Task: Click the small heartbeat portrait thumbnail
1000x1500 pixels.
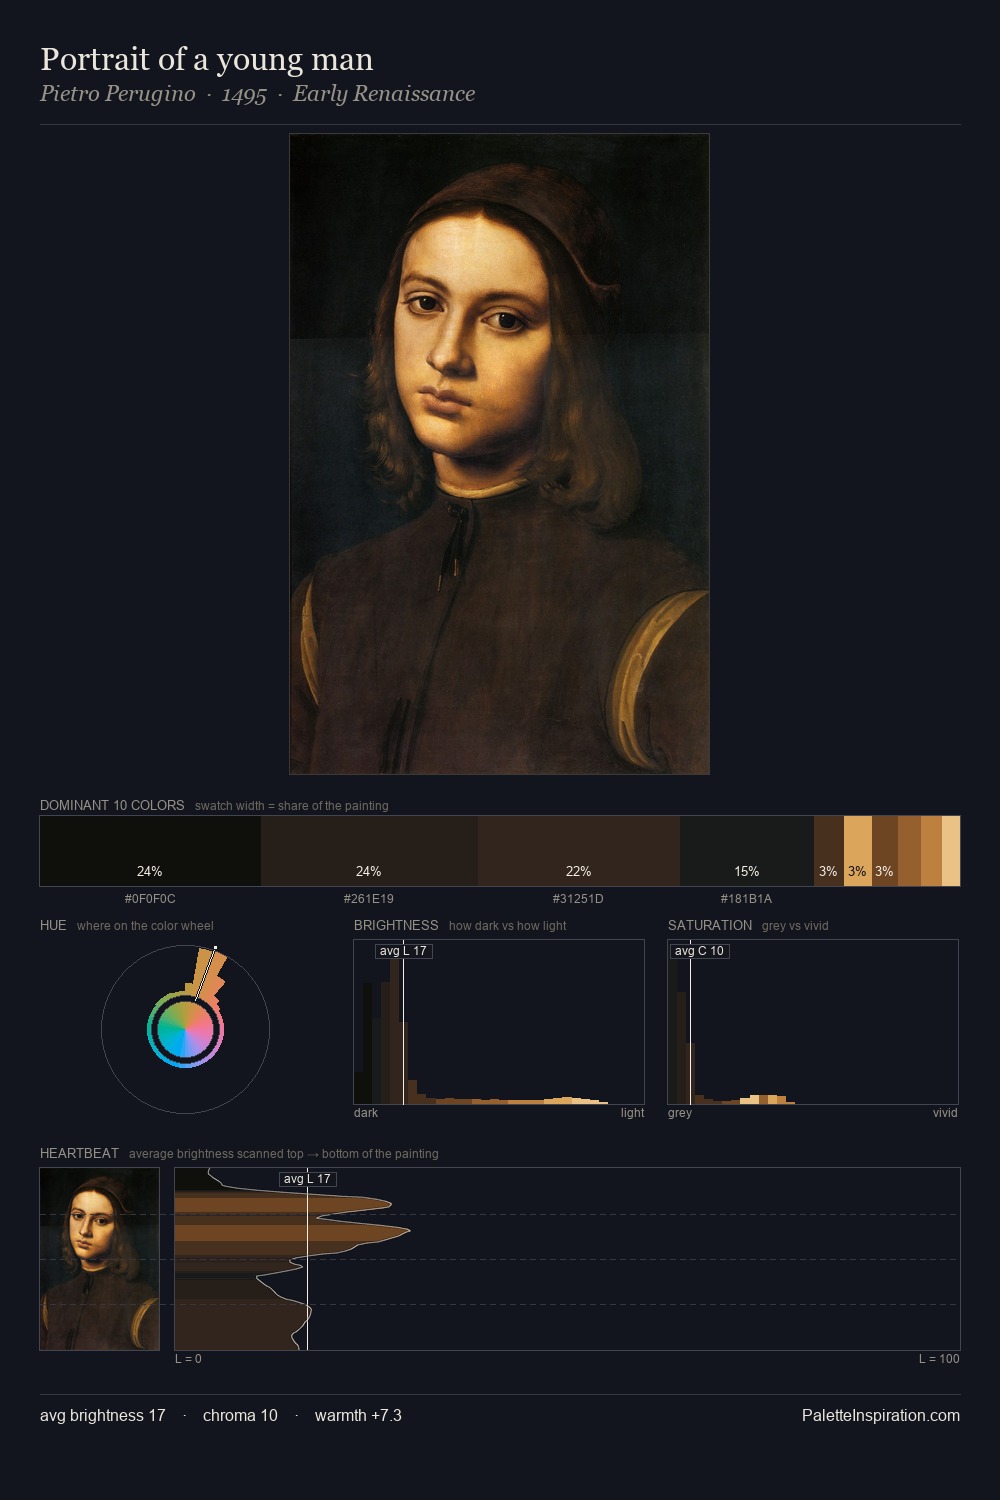Action: point(99,1259)
